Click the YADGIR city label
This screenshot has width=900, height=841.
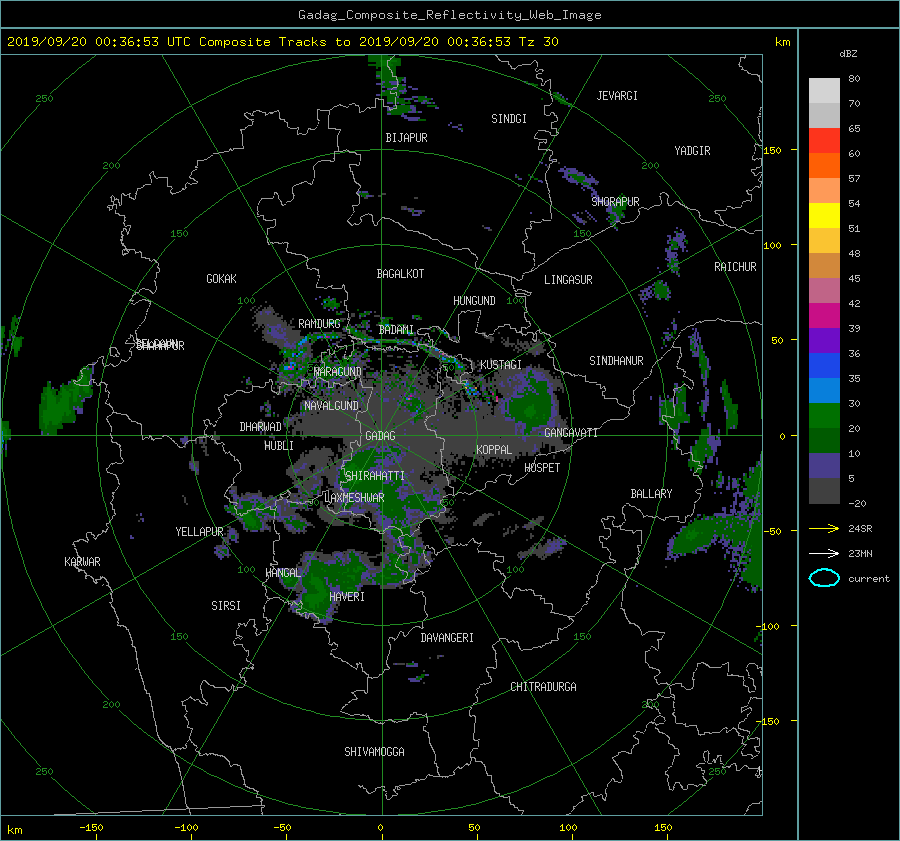point(692,151)
